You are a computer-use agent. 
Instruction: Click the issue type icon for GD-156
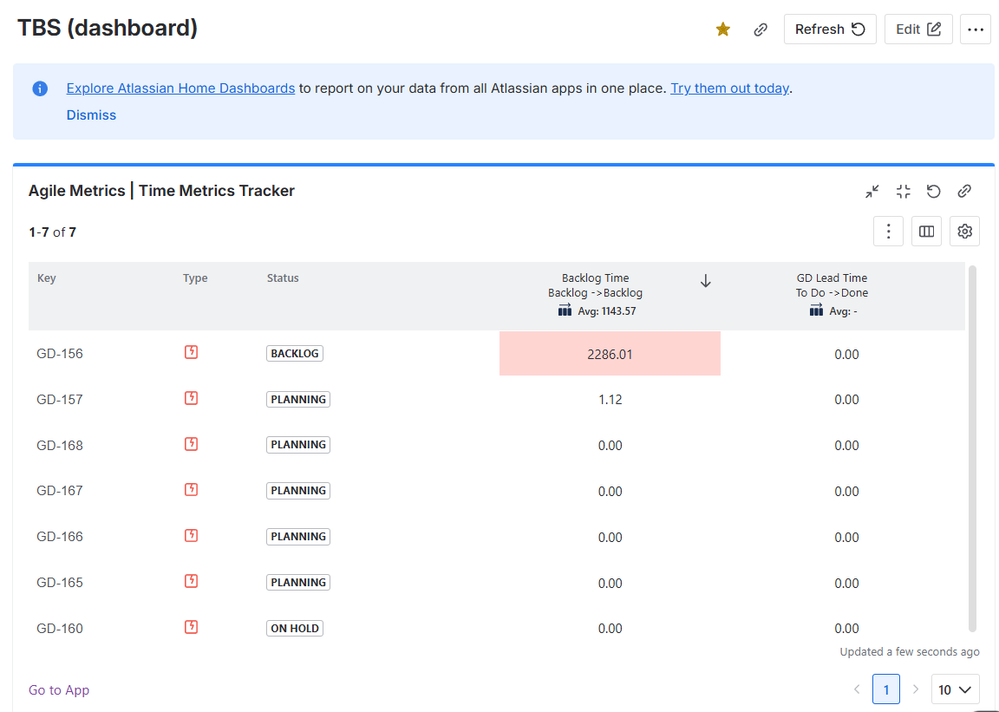pos(191,352)
